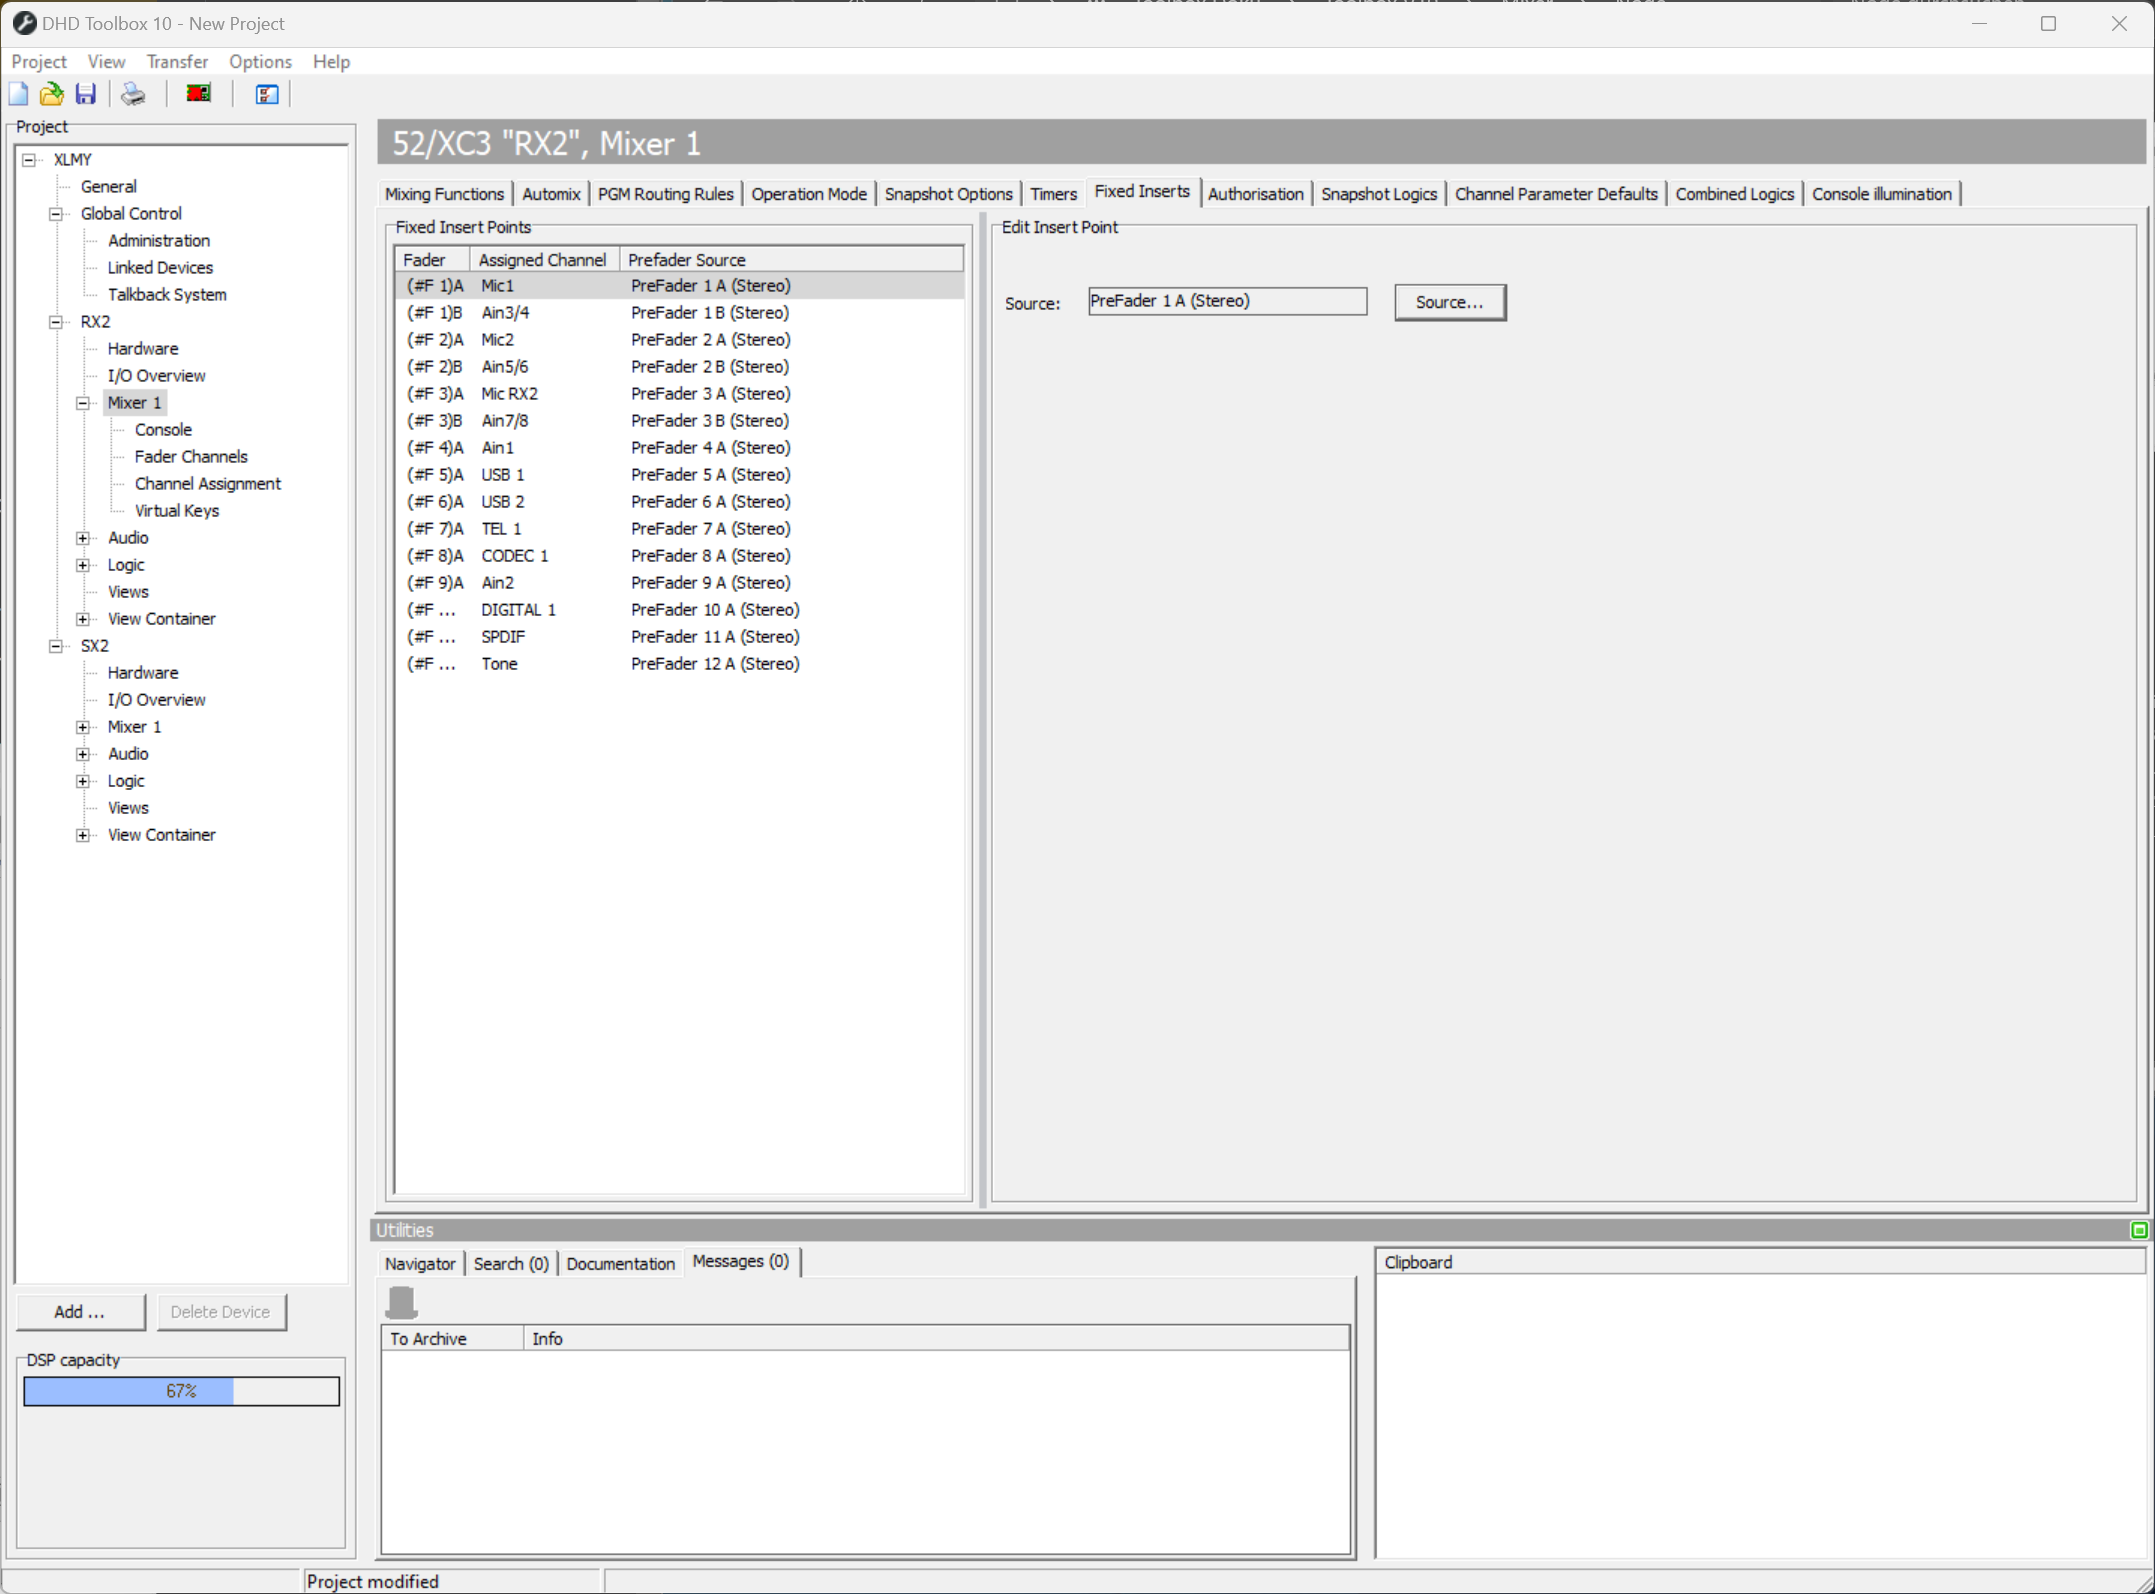Open options via the checklist toolbar icon

click(x=265, y=93)
